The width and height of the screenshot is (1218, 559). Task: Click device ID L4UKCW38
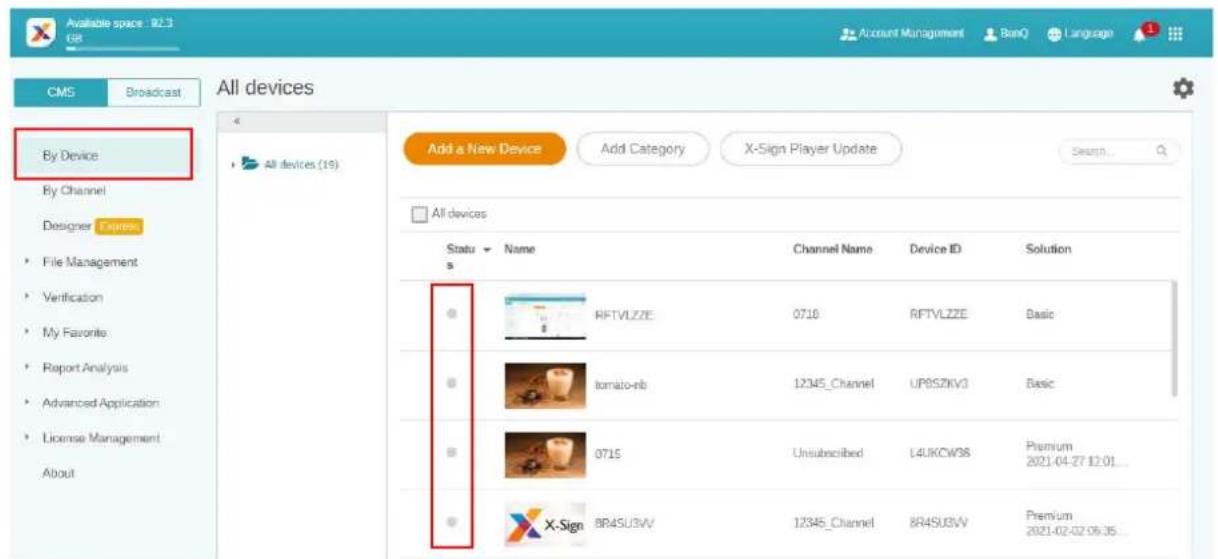[940, 453]
